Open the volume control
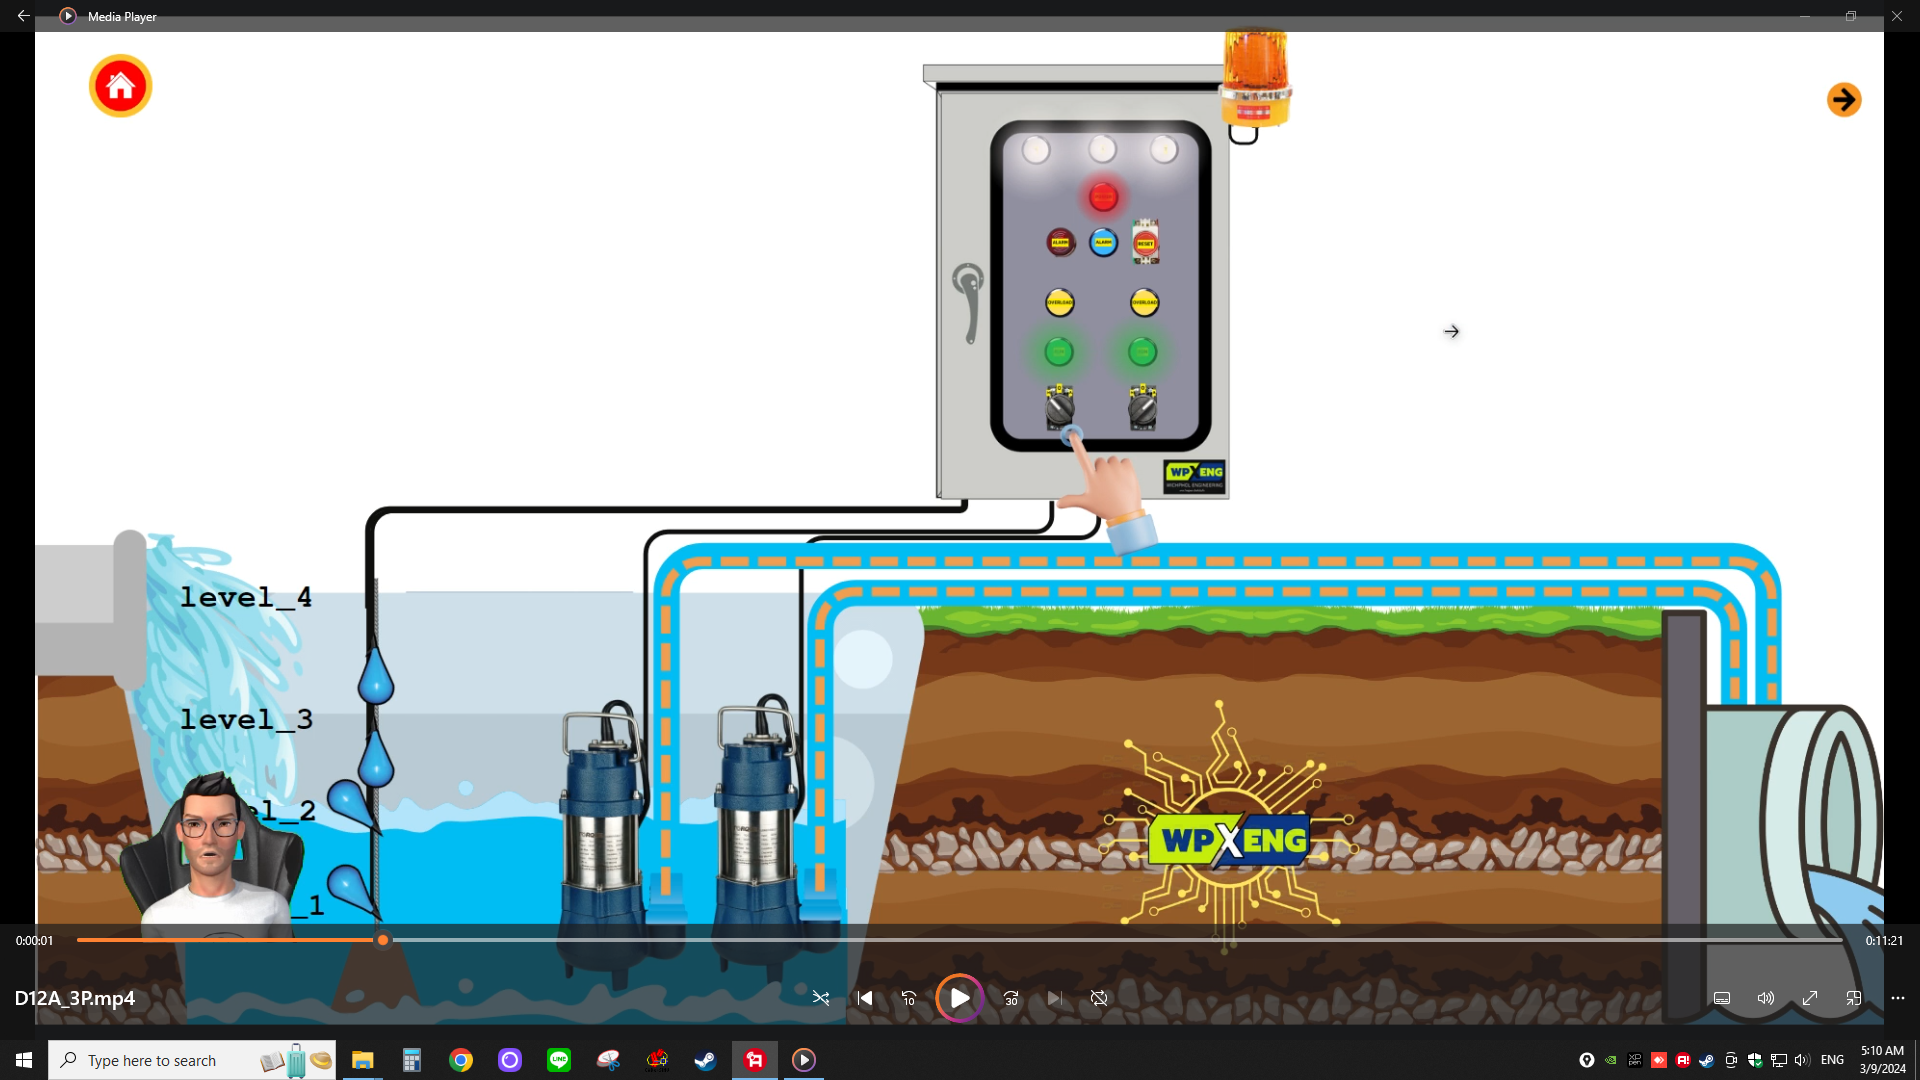Viewport: 1920px width, 1080px height. 1766,998
